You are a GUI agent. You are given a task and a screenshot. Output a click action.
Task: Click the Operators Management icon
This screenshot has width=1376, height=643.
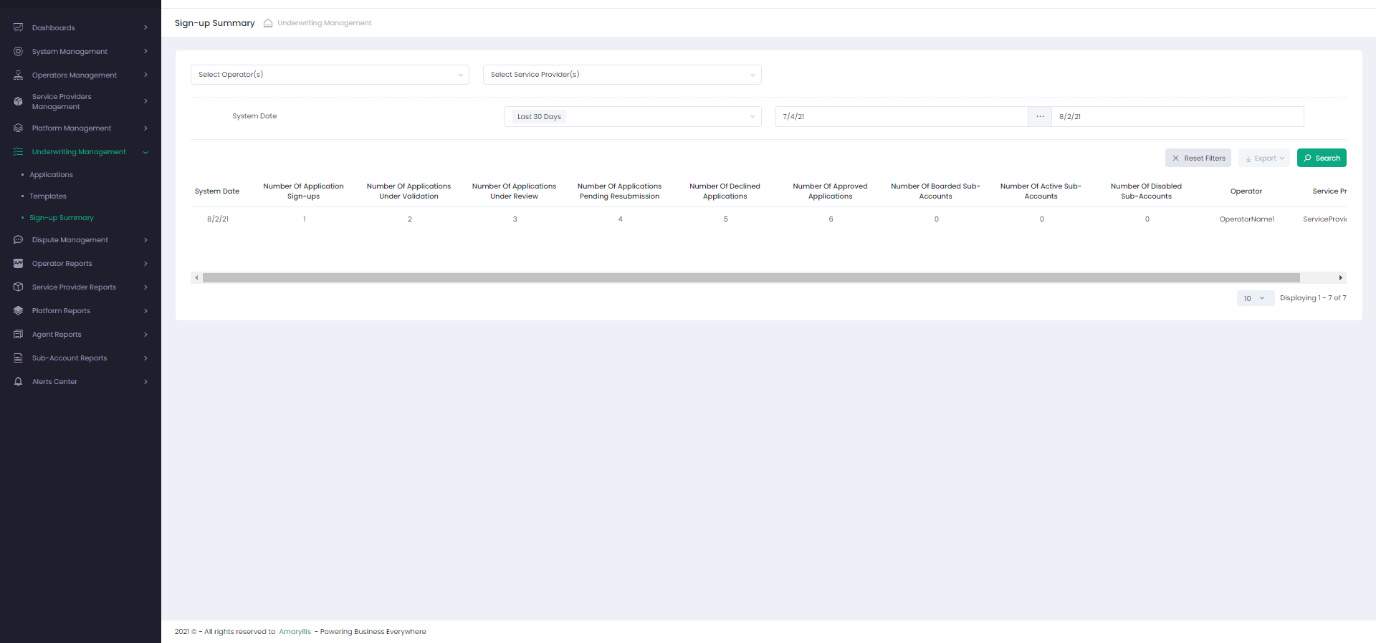18,75
